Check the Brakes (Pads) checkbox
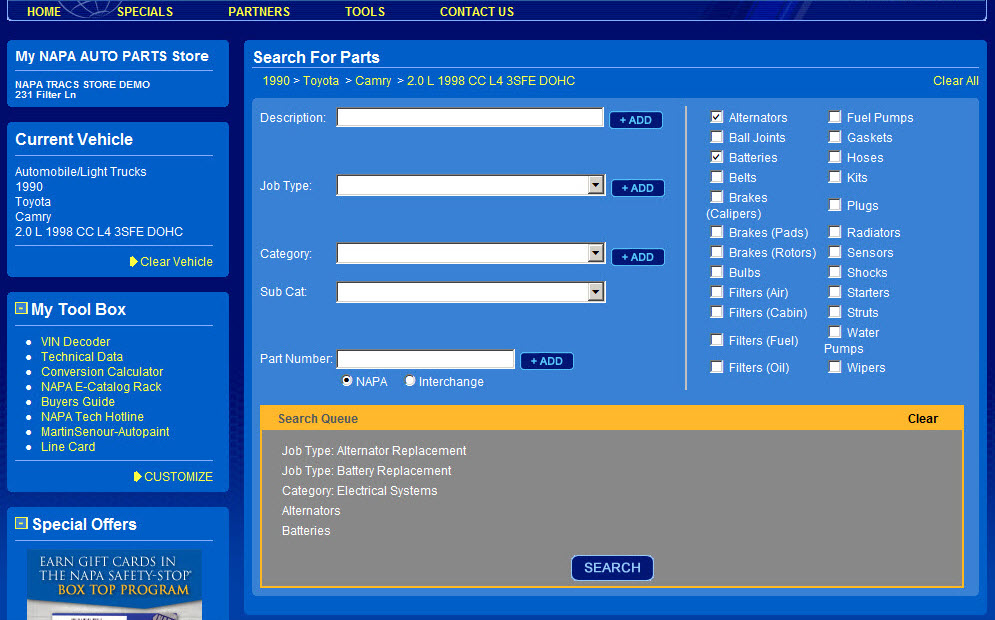Viewport: 995px width, 620px height. (717, 233)
